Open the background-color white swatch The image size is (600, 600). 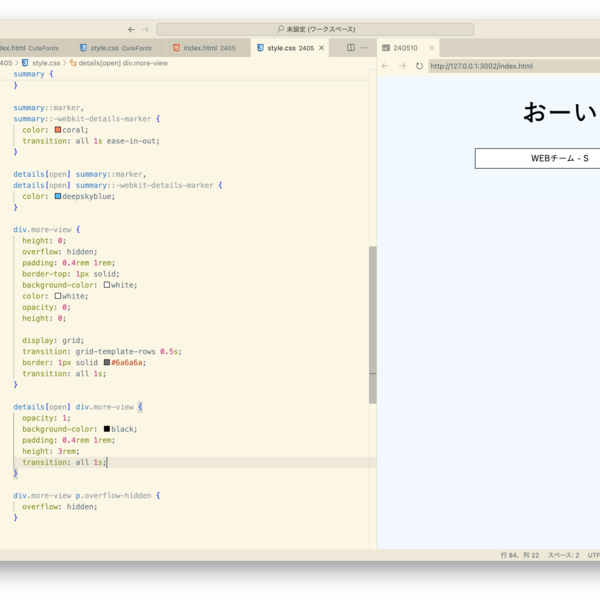point(107,285)
